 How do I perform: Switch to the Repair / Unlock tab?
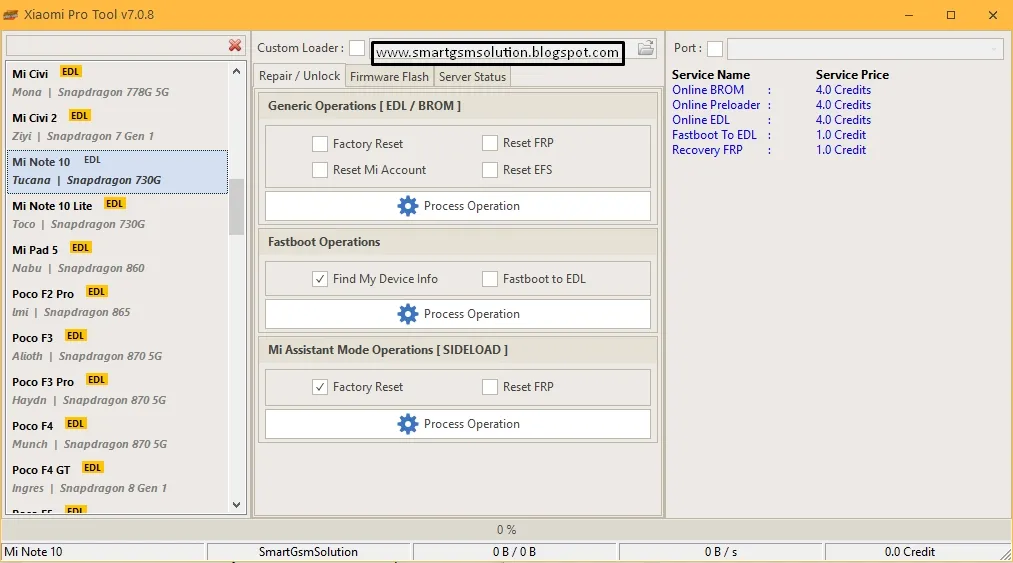[x=299, y=76]
